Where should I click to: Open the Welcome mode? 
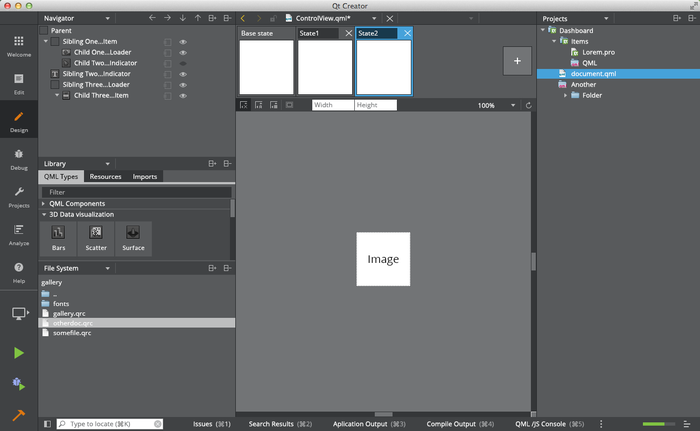19,45
